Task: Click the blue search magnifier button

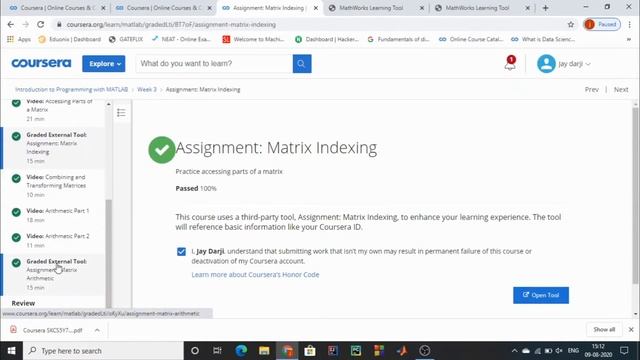Action: coord(302,64)
